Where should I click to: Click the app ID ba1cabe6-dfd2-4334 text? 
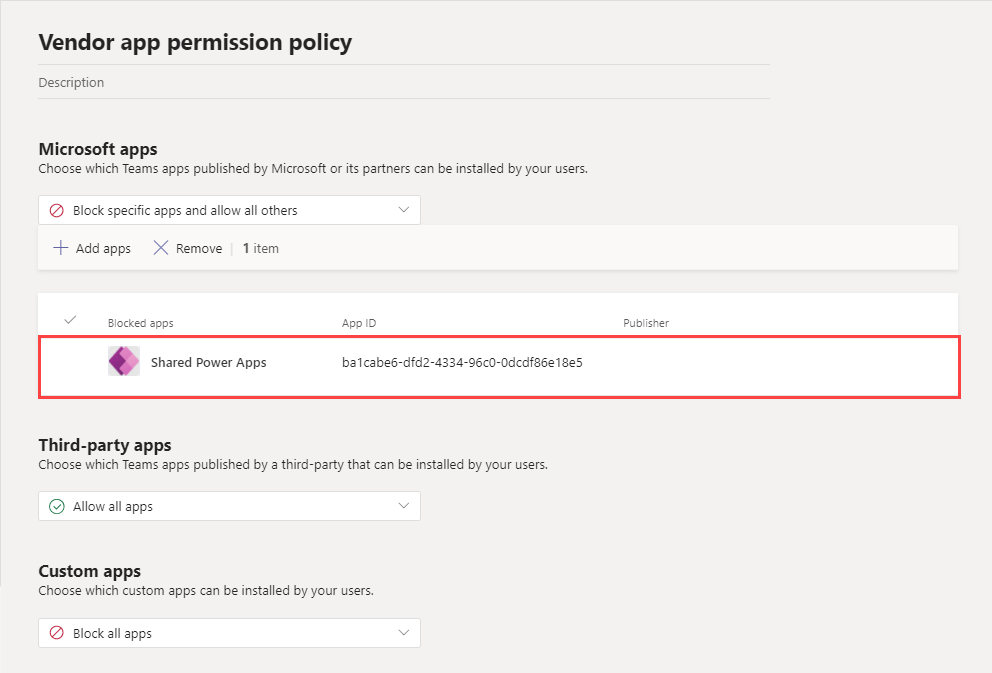[x=462, y=362]
